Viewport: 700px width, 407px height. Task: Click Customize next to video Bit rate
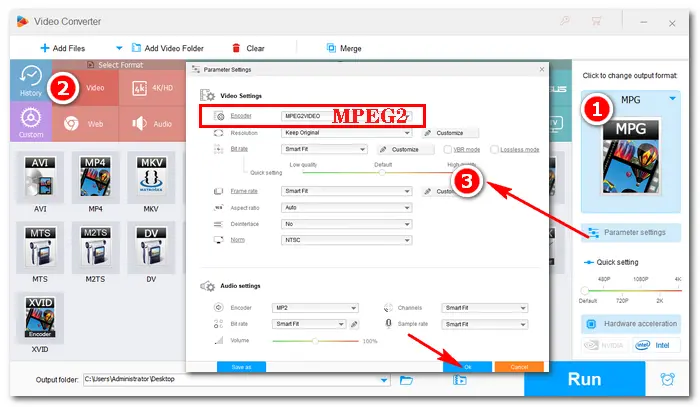(x=405, y=150)
